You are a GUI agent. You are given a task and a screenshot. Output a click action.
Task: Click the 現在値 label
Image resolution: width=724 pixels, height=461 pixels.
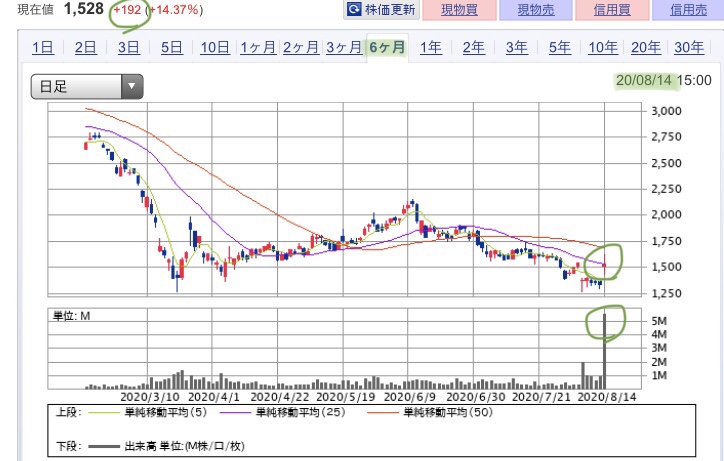(x=36, y=10)
